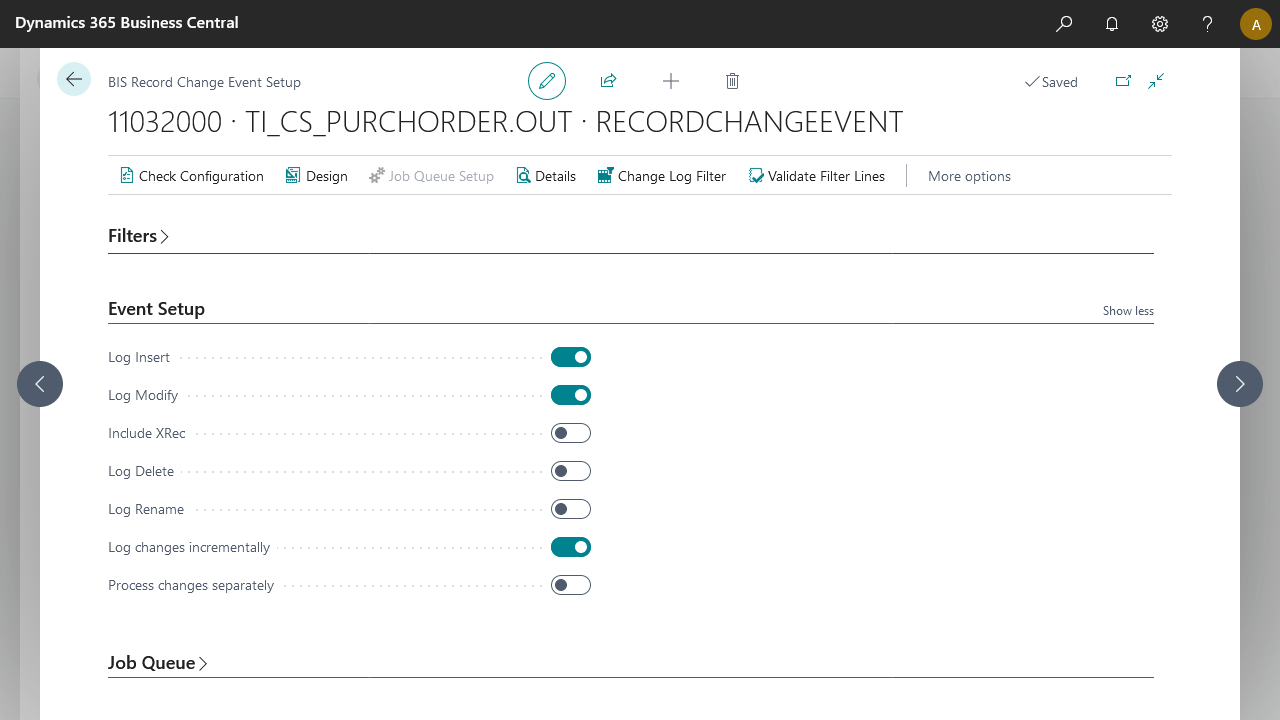The image size is (1280, 720).
Task: Open More options menu
Action: point(969,176)
